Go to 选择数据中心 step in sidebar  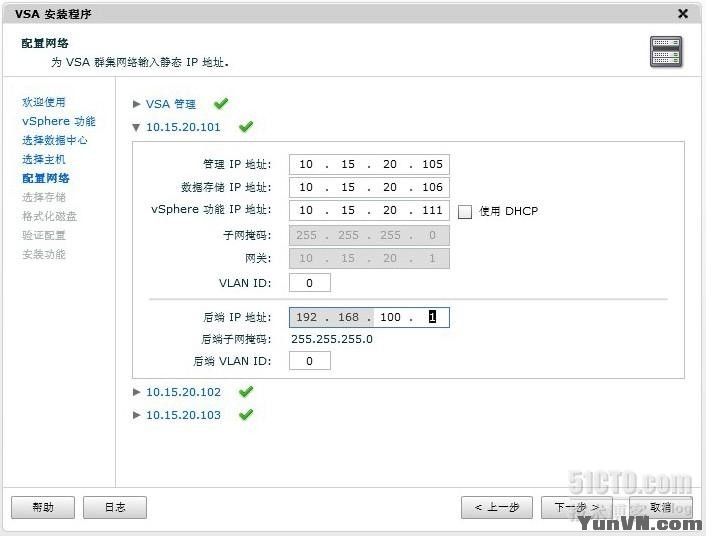[54, 140]
